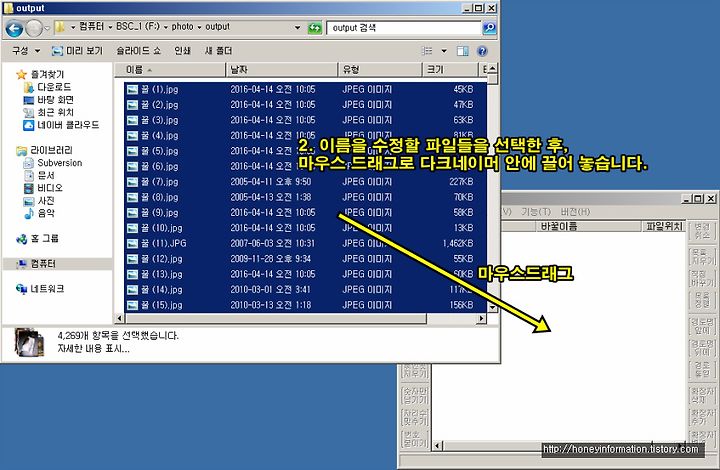The width and height of the screenshot is (720, 470).
Task: Click the 경로명 앞에 button in DarkNamer
Action: point(702,325)
